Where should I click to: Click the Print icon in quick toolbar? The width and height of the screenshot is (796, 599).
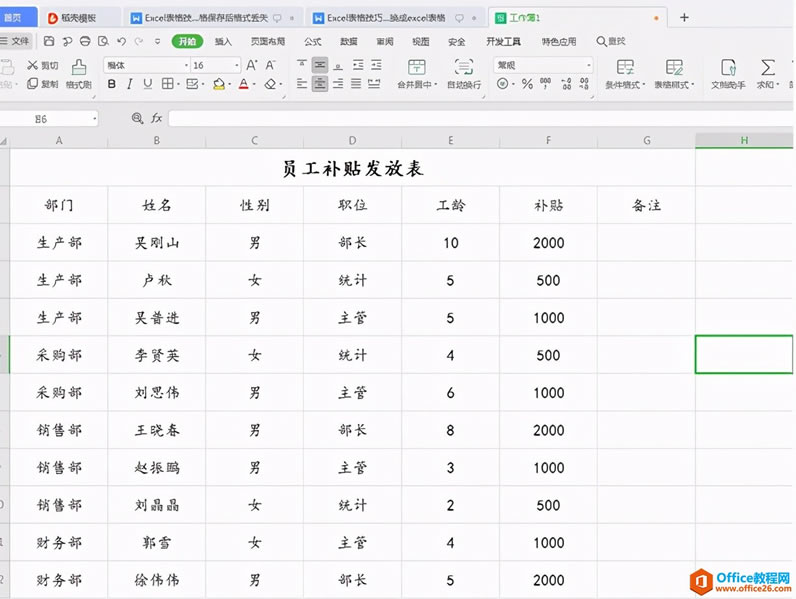coord(85,41)
